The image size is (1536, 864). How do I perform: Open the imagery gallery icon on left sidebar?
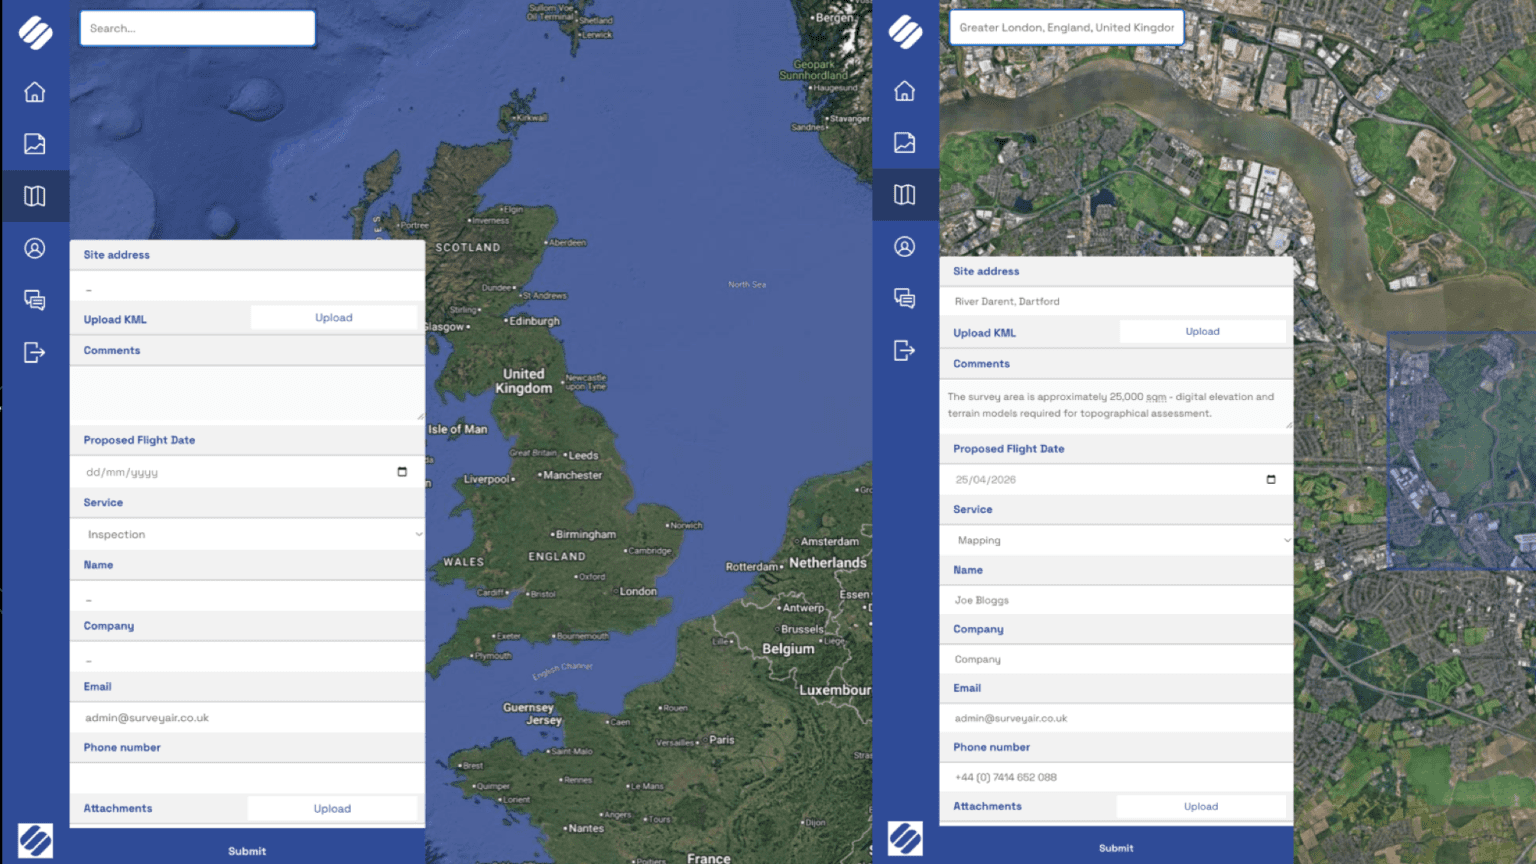(x=35, y=143)
